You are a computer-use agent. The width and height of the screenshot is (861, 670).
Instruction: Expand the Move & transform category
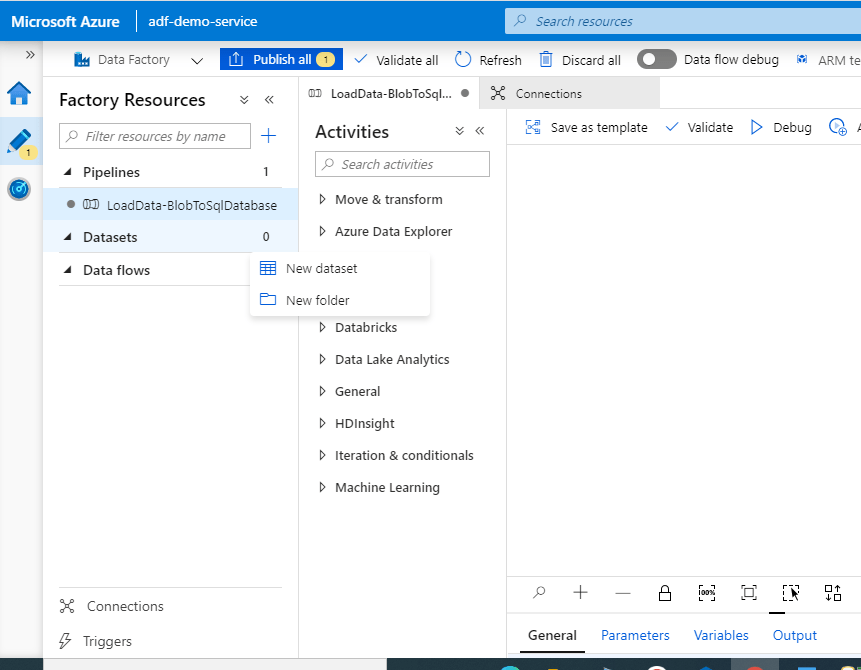tap(322, 199)
